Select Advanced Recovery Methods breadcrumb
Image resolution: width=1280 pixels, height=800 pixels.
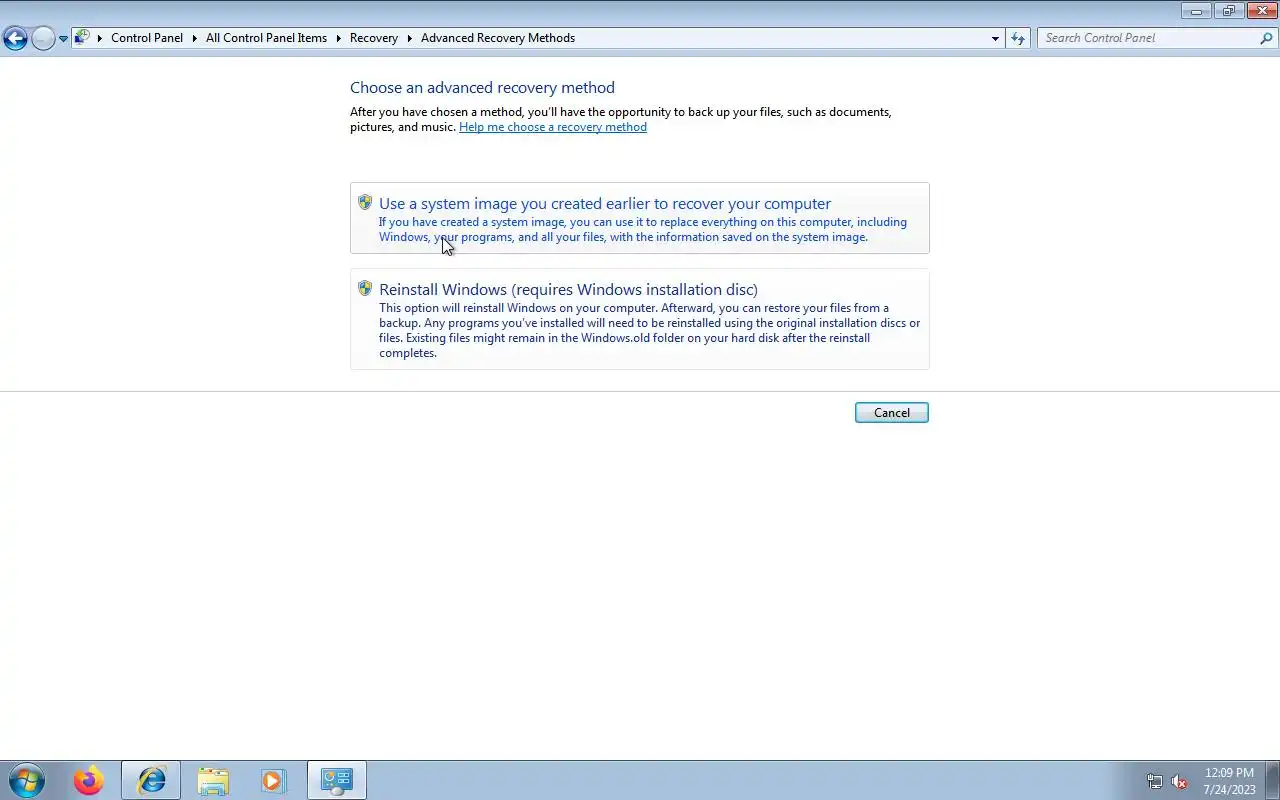click(498, 38)
